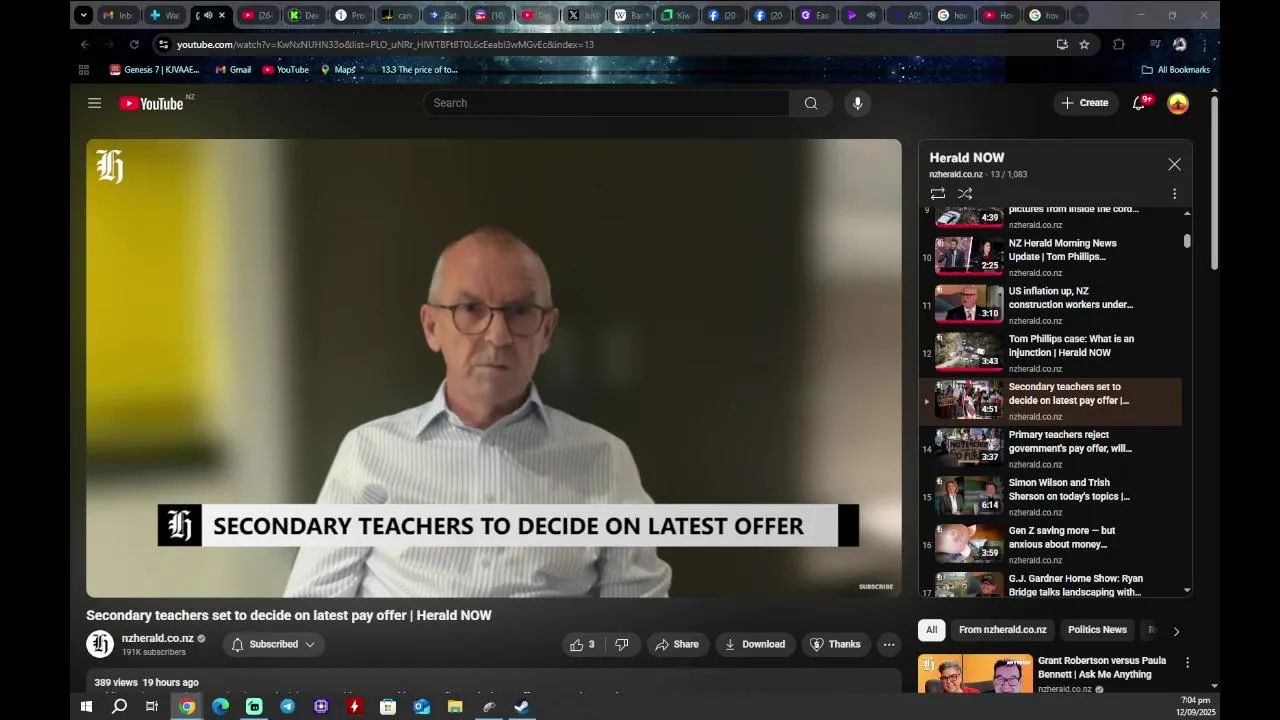Image resolution: width=1280 pixels, height=720 pixels.
Task: Click the install app icon in address bar
Action: pos(1062,44)
